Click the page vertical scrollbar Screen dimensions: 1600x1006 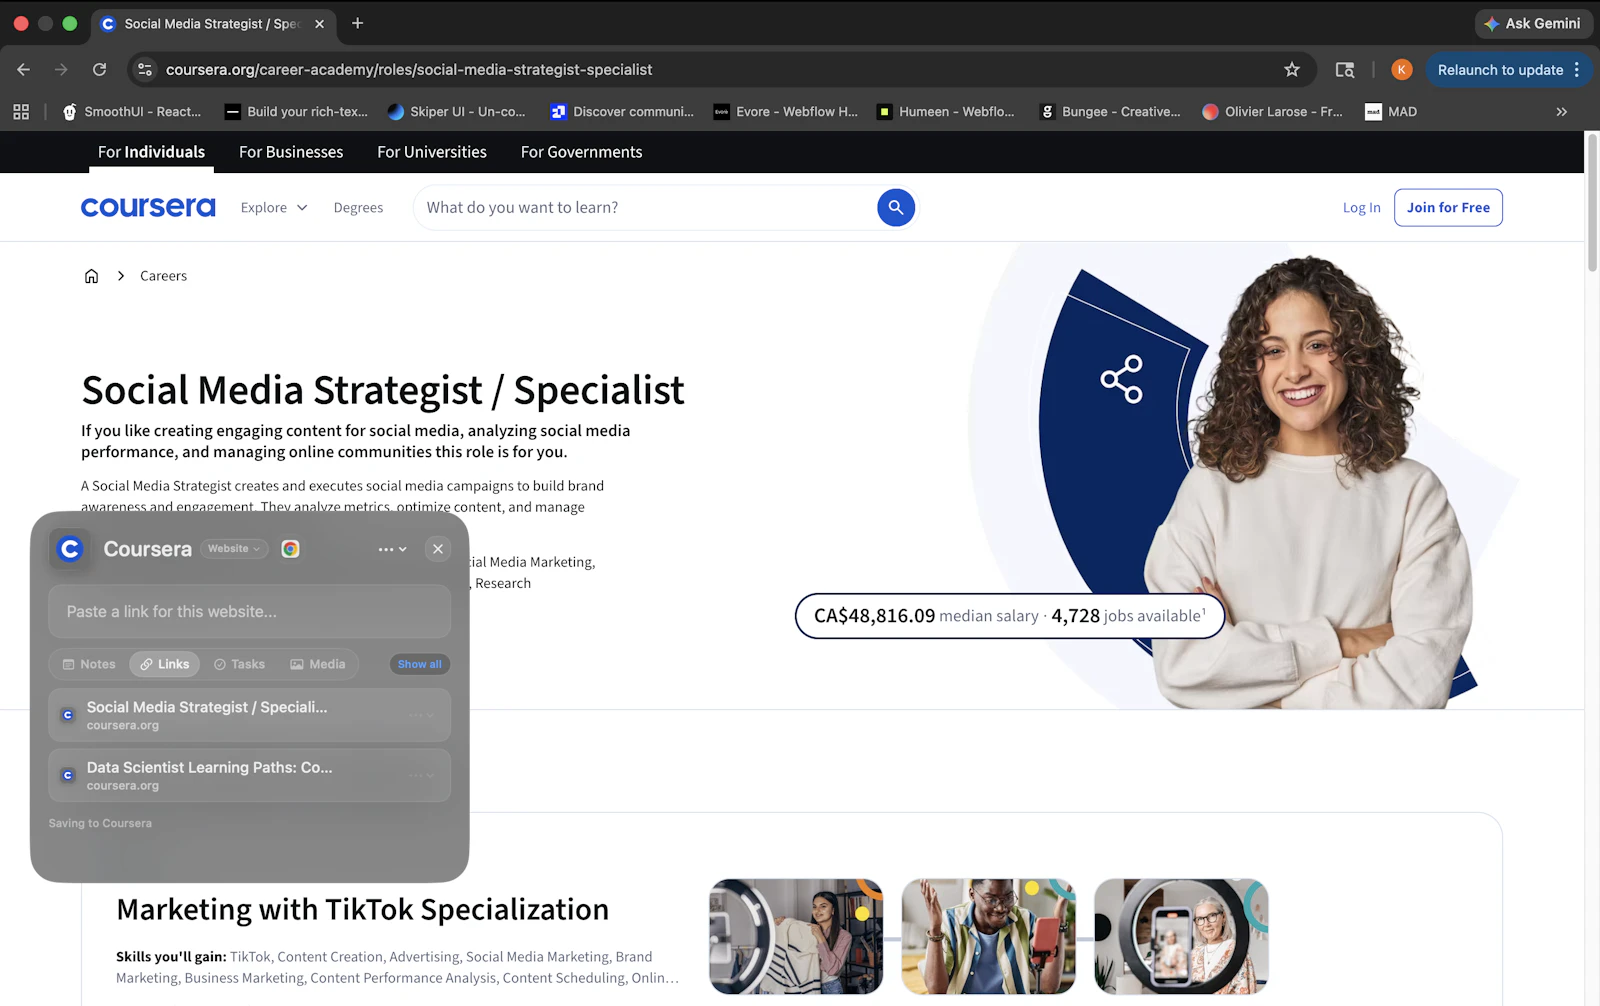point(1592,203)
